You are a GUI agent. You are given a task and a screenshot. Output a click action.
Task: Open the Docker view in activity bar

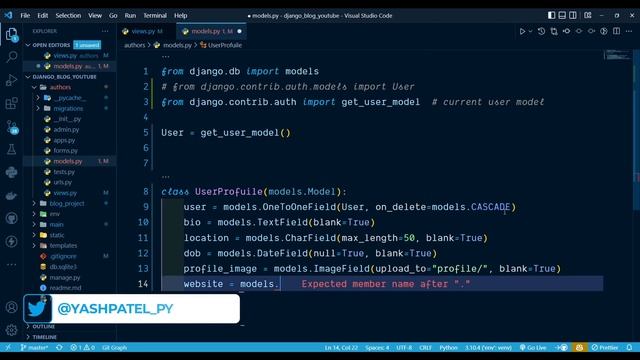tap(11, 196)
